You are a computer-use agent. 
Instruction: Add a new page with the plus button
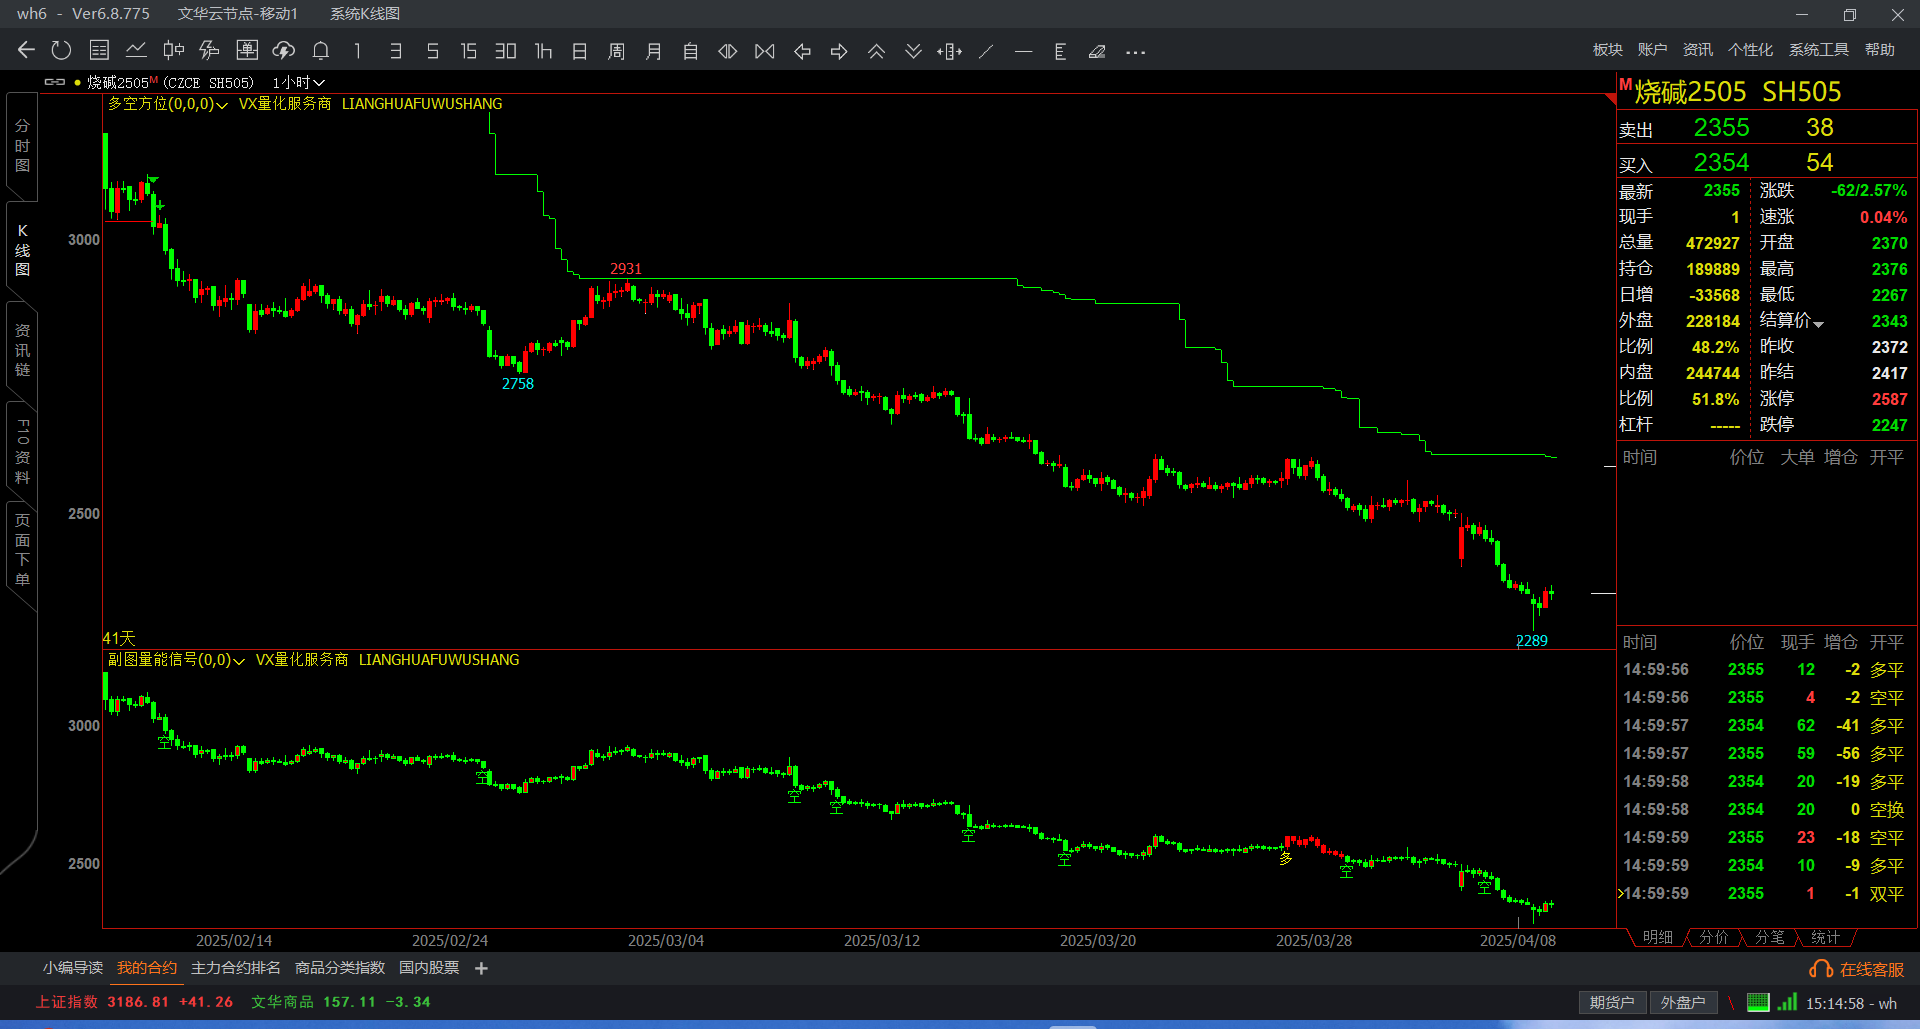[x=481, y=968]
